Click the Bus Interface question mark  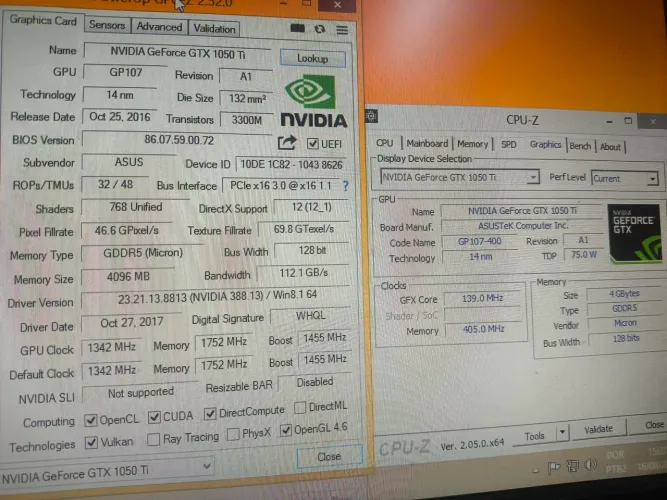pos(345,186)
